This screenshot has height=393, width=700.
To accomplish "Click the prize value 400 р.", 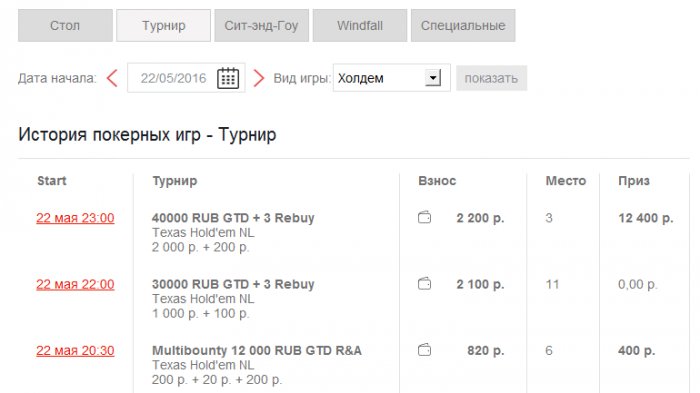I will coord(637,351).
